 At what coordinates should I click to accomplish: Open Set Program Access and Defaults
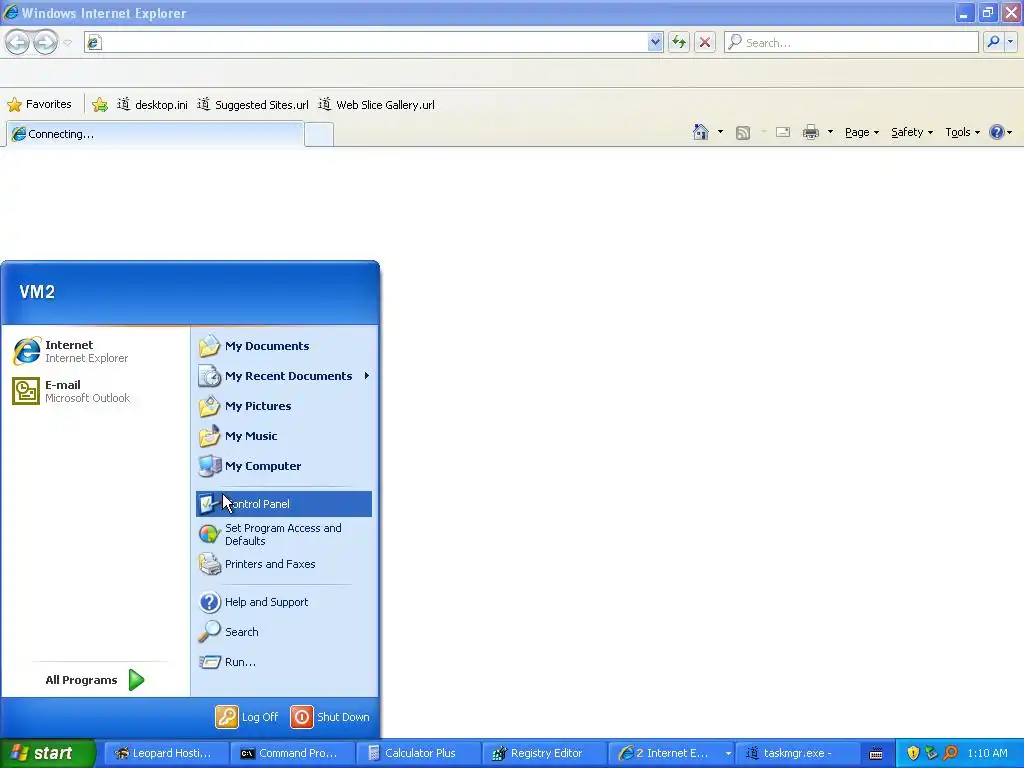283,534
